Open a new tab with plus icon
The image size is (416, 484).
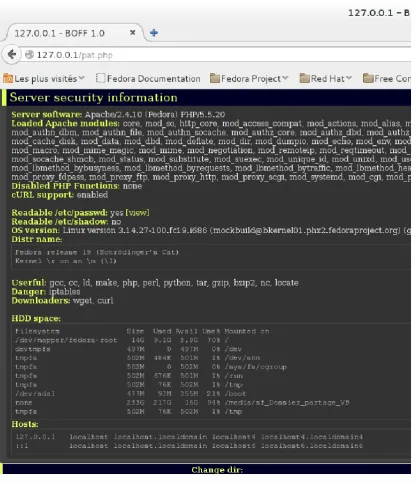click(154, 33)
